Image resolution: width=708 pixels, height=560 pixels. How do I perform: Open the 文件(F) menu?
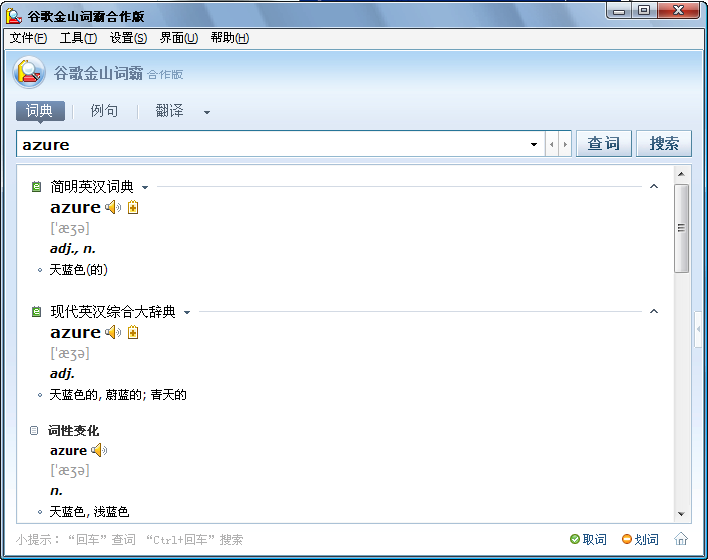click(28, 38)
